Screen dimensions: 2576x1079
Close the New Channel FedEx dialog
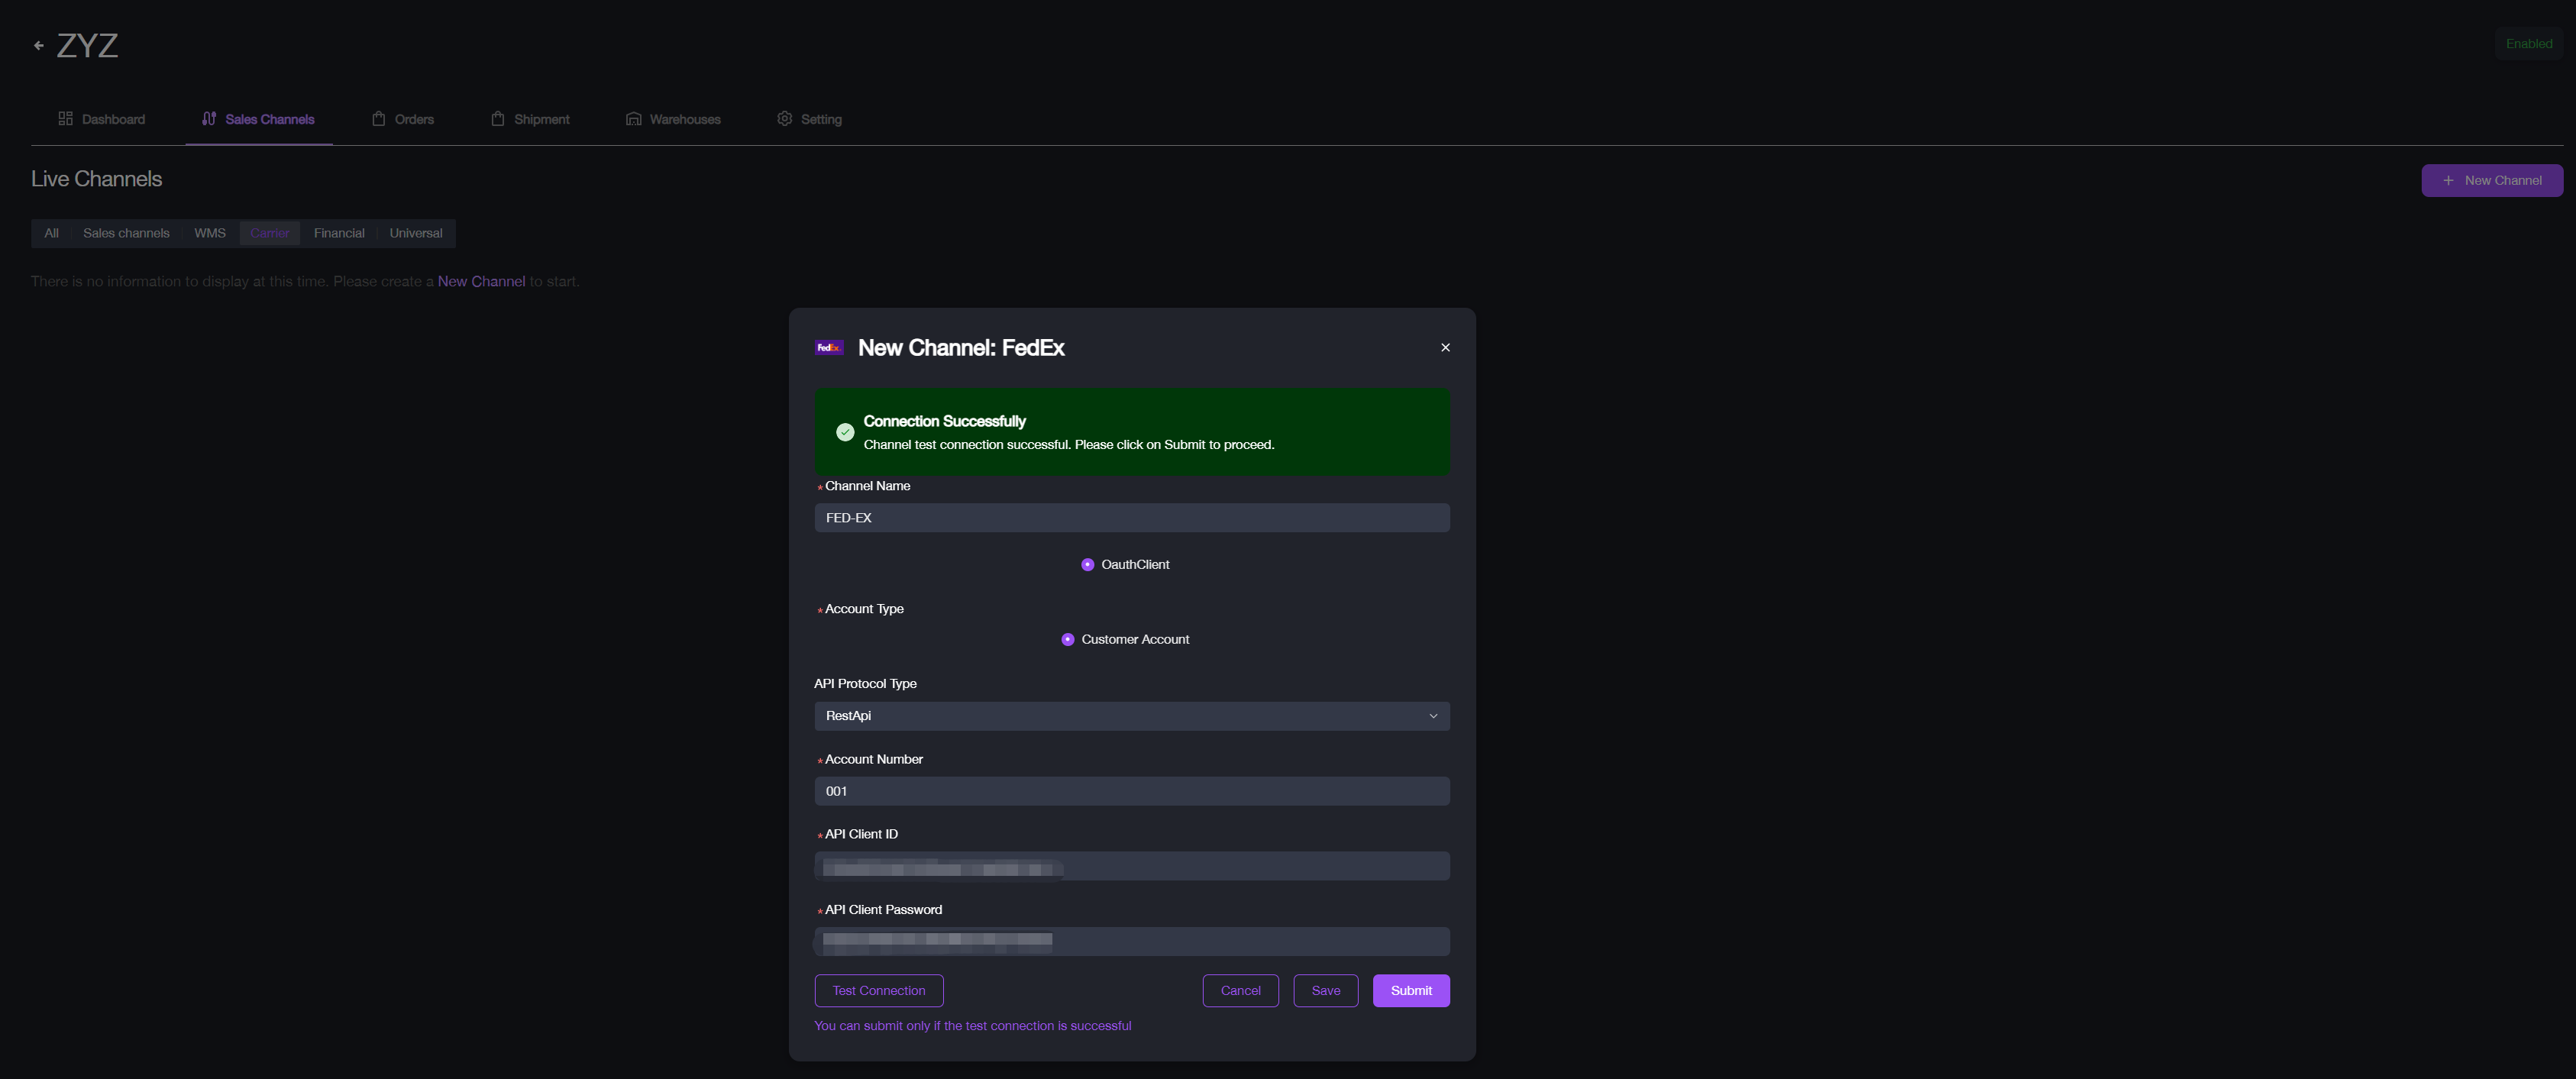[x=1444, y=348]
